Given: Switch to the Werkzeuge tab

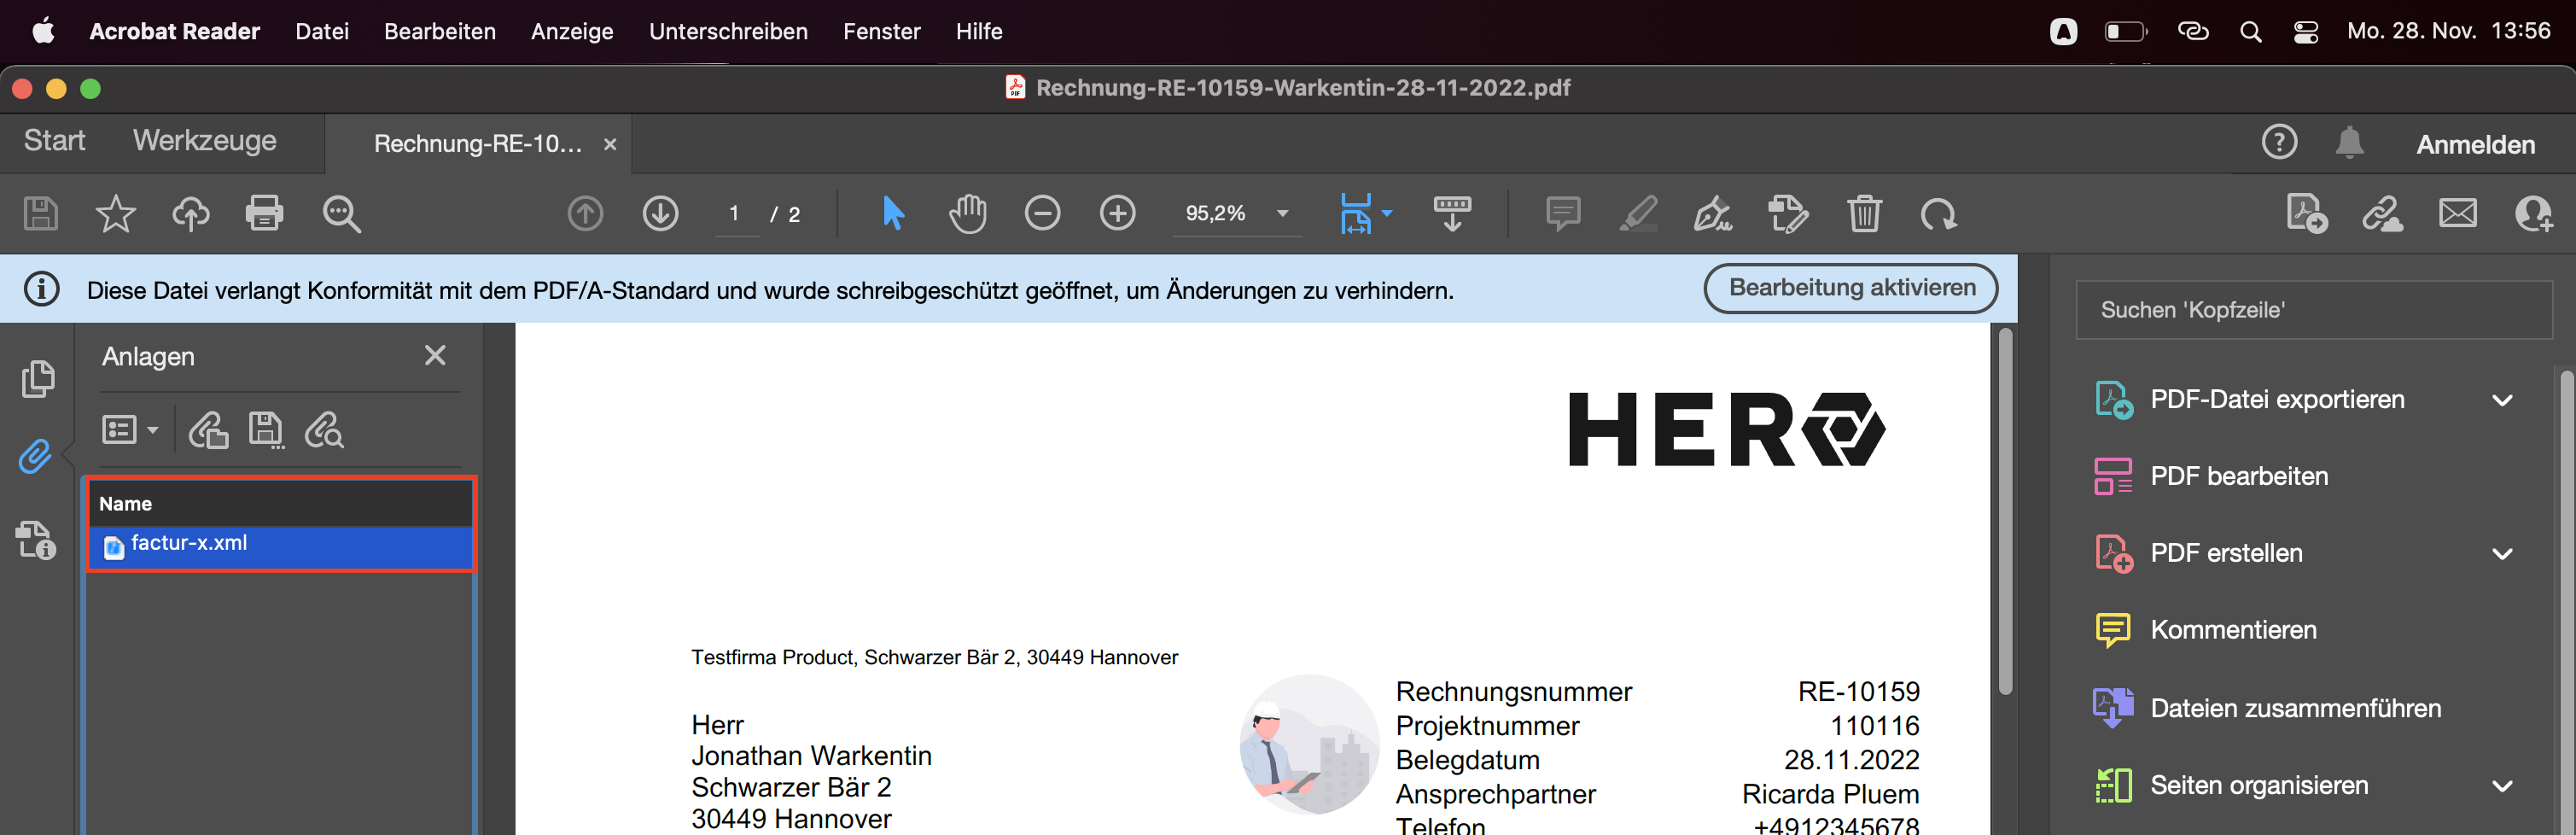Looking at the screenshot, I should (x=205, y=140).
